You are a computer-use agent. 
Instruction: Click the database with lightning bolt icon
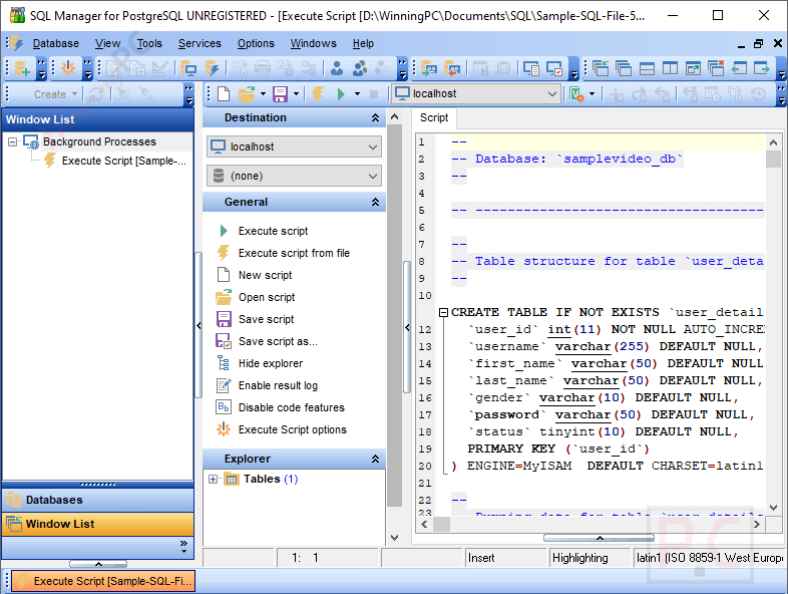(212, 68)
